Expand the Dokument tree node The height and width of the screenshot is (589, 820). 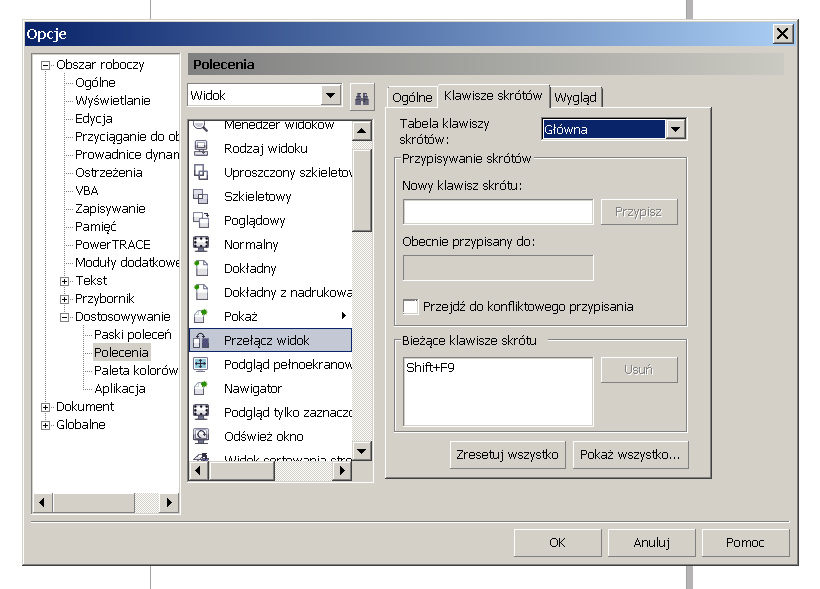[x=46, y=407]
